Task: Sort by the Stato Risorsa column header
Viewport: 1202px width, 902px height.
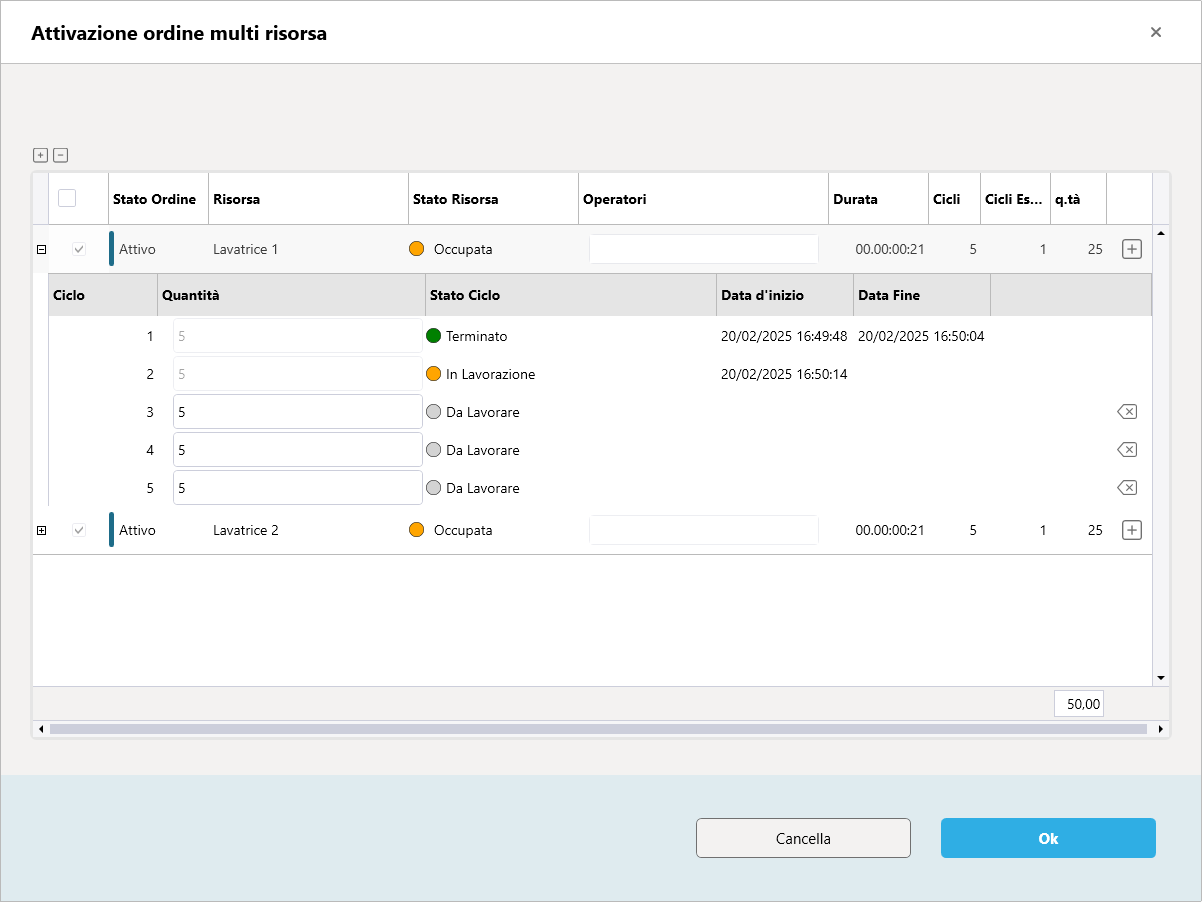Action: point(493,199)
